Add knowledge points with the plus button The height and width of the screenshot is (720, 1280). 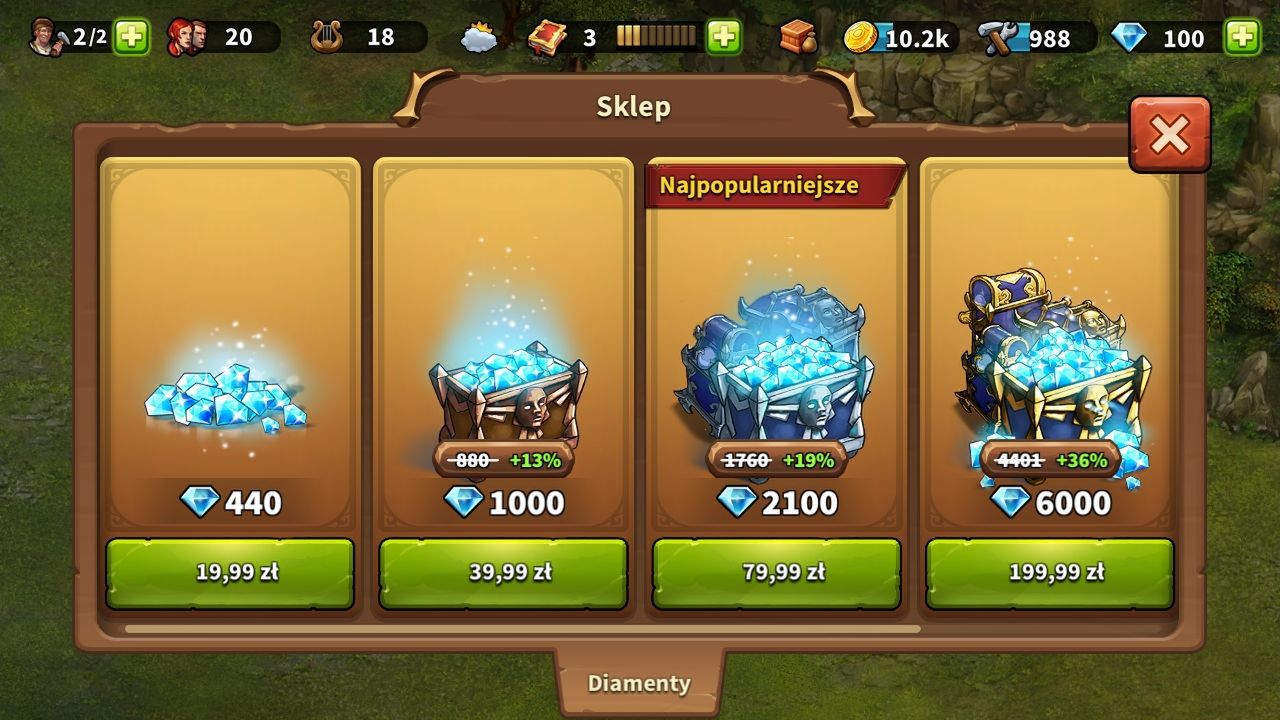click(x=724, y=38)
